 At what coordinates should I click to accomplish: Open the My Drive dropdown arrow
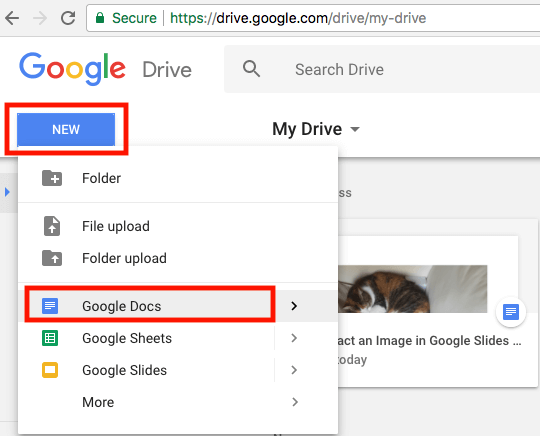355,129
